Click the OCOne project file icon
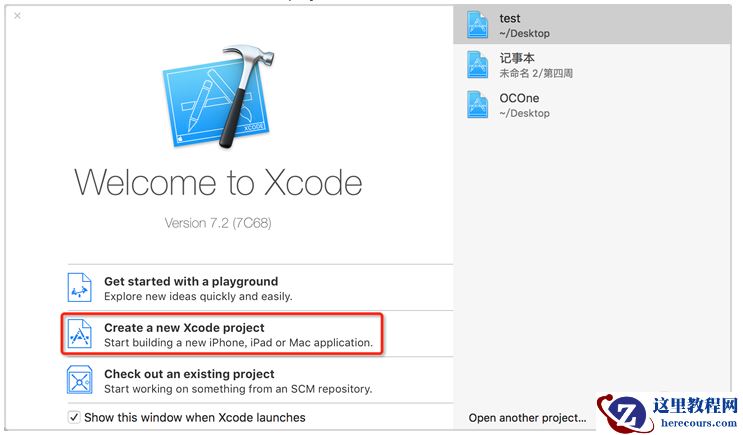Image resolution: width=743 pixels, height=435 pixels. tap(479, 105)
